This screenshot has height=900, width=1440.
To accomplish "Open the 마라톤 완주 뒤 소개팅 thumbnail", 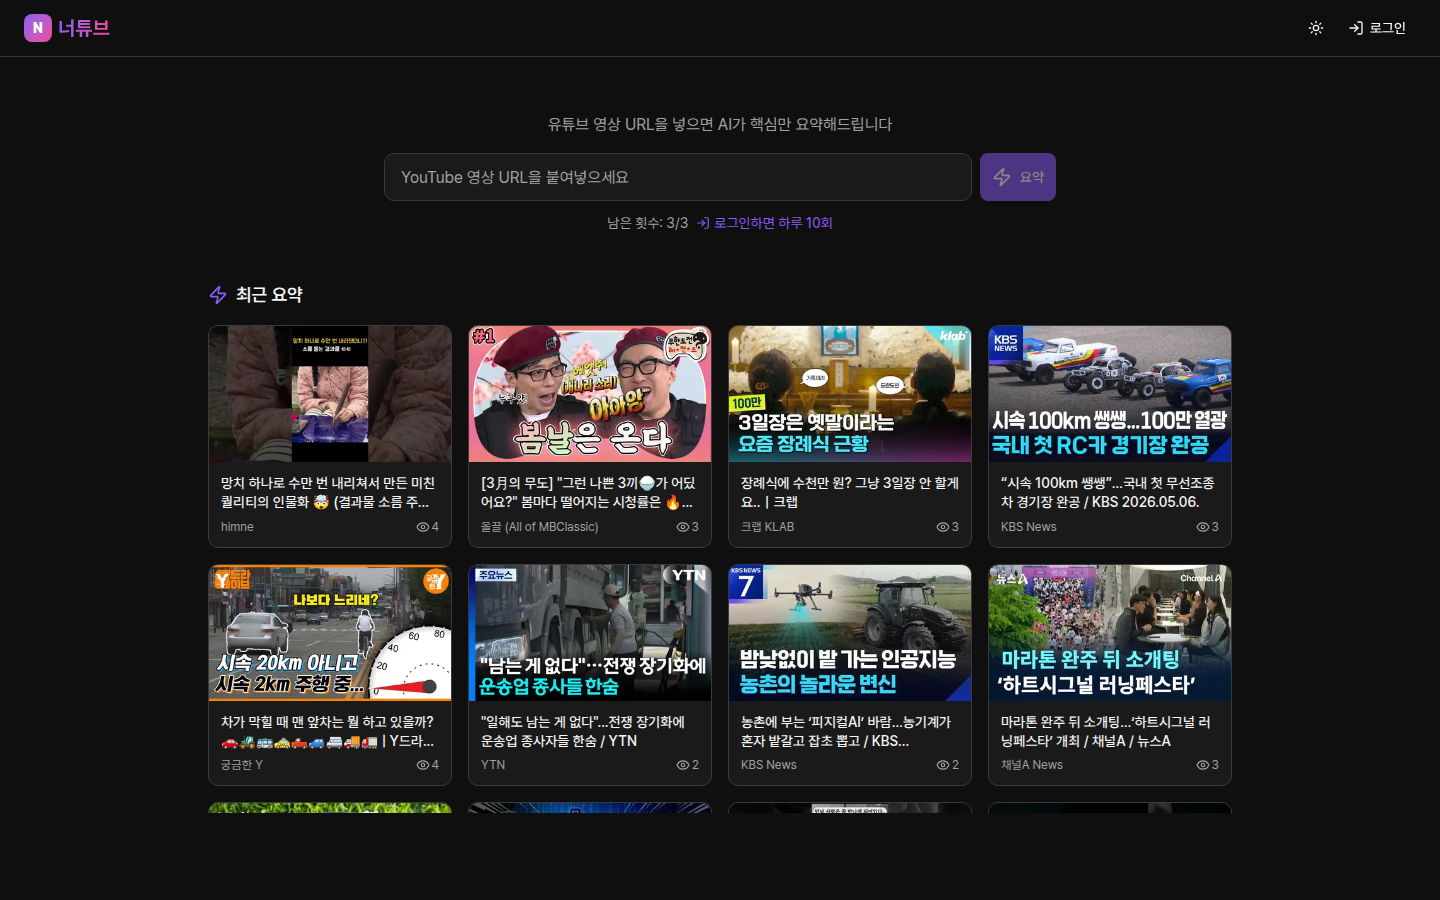I will (1110, 633).
